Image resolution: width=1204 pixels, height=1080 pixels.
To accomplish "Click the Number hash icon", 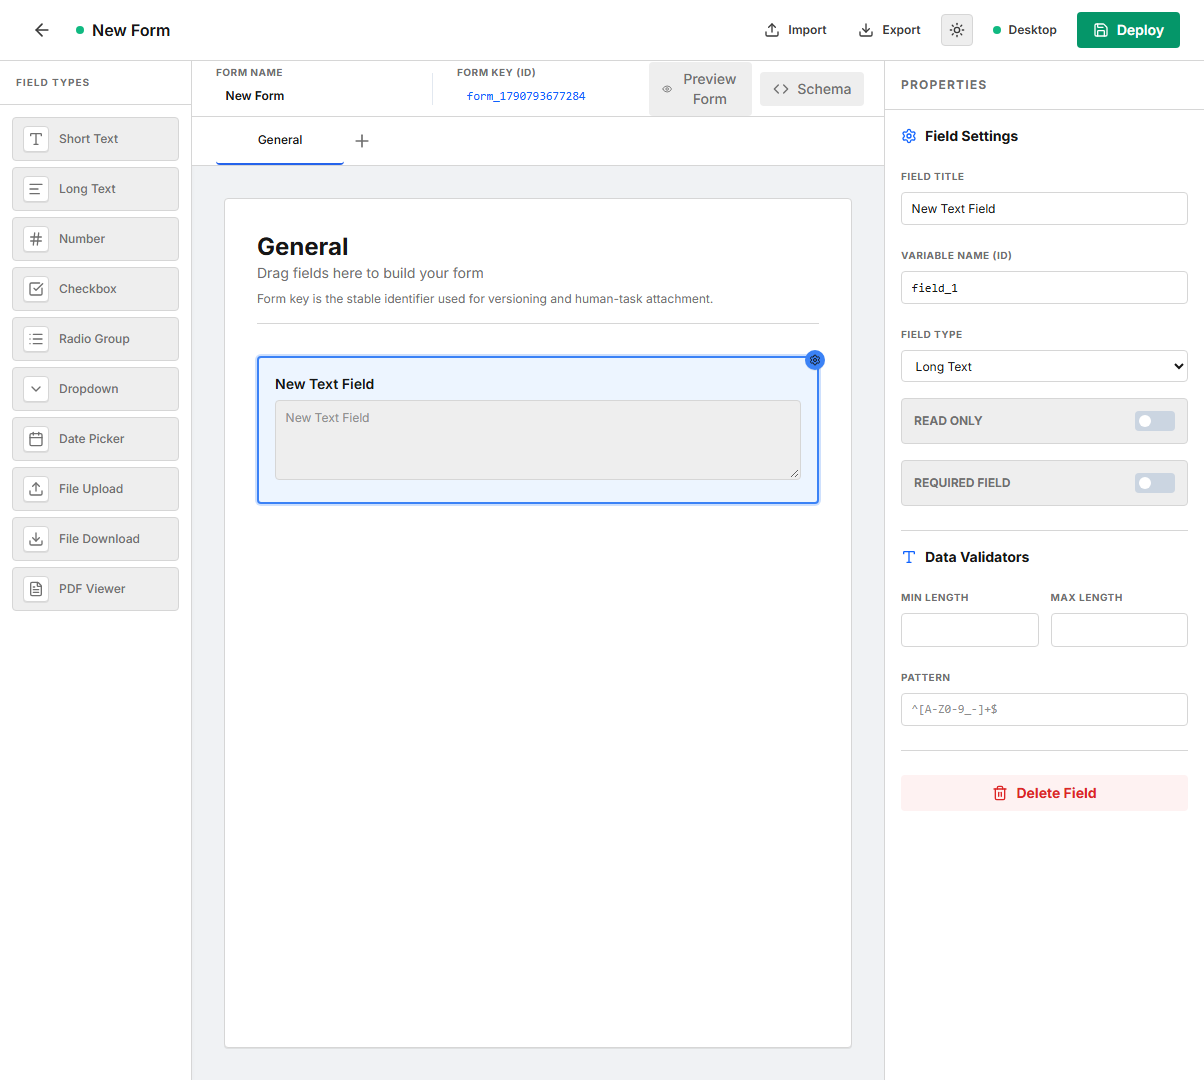I will (36, 239).
